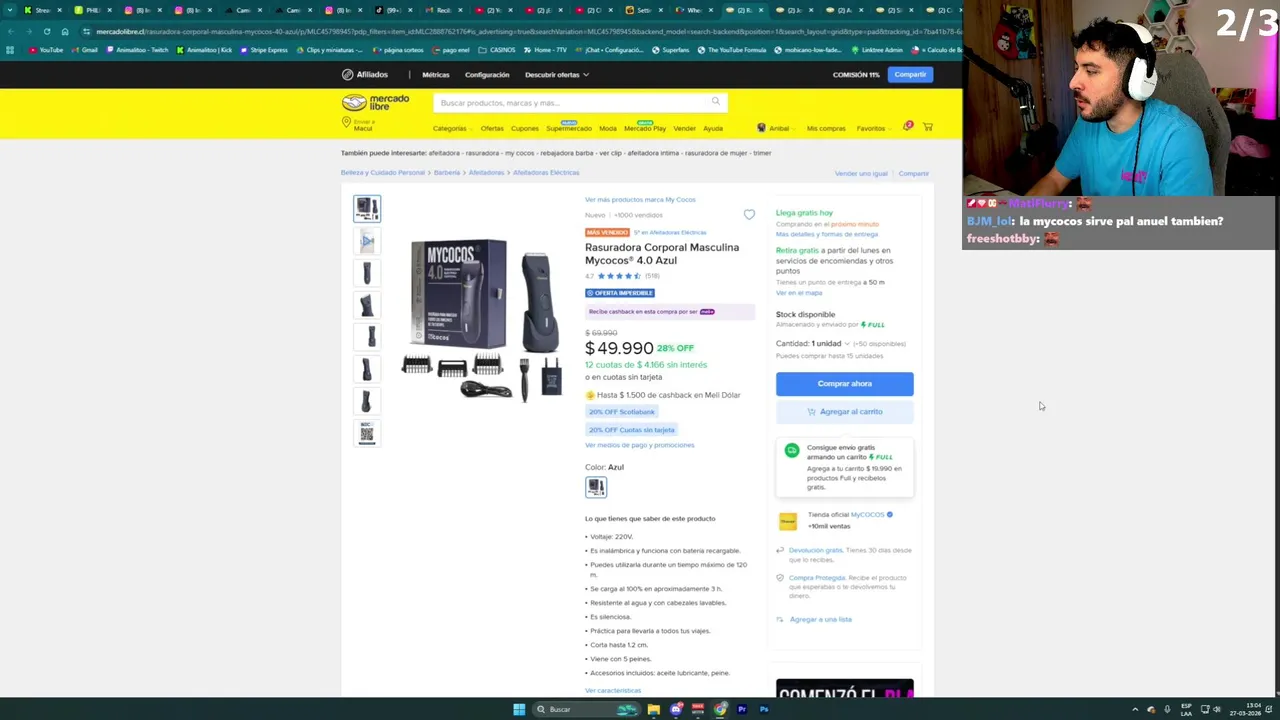Click the Afiliados logo icon
1280x720 pixels.
click(x=347, y=74)
